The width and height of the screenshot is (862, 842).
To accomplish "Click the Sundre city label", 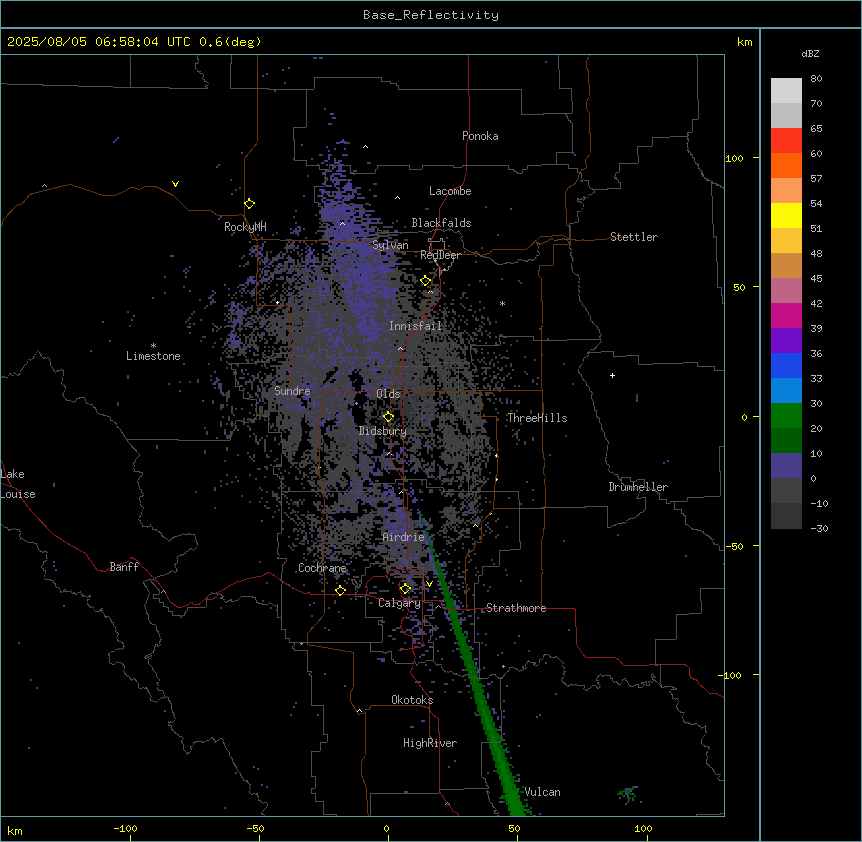I will pyautogui.click(x=292, y=391).
